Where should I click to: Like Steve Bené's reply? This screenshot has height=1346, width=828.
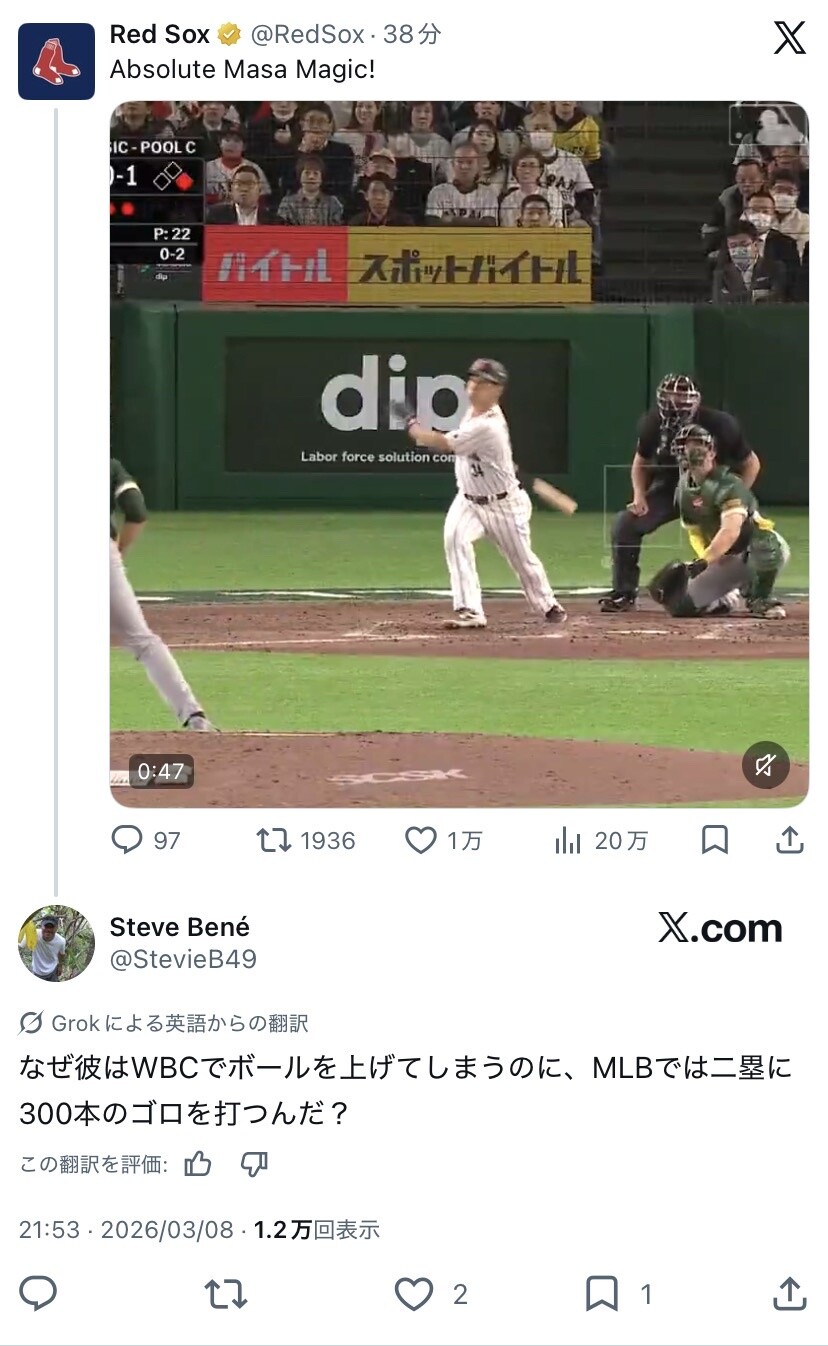(430, 1294)
